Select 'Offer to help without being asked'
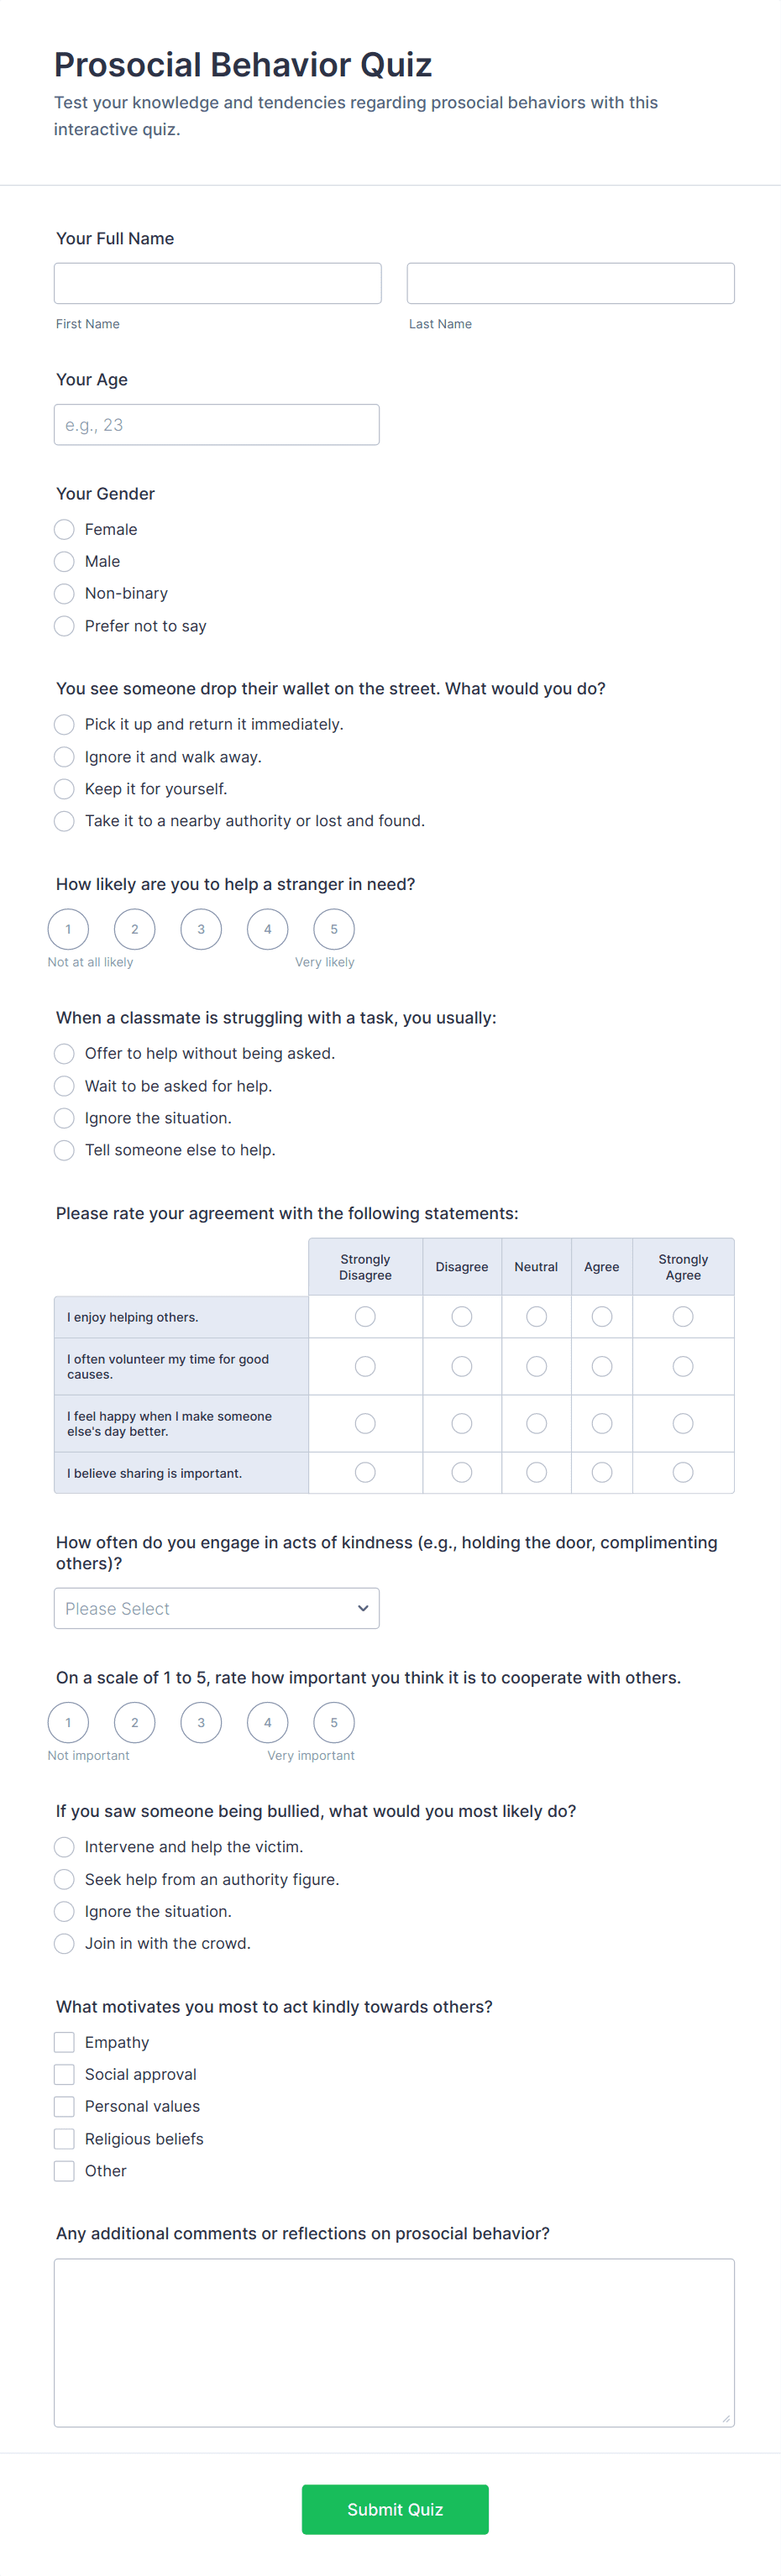 tap(64, 1054)
